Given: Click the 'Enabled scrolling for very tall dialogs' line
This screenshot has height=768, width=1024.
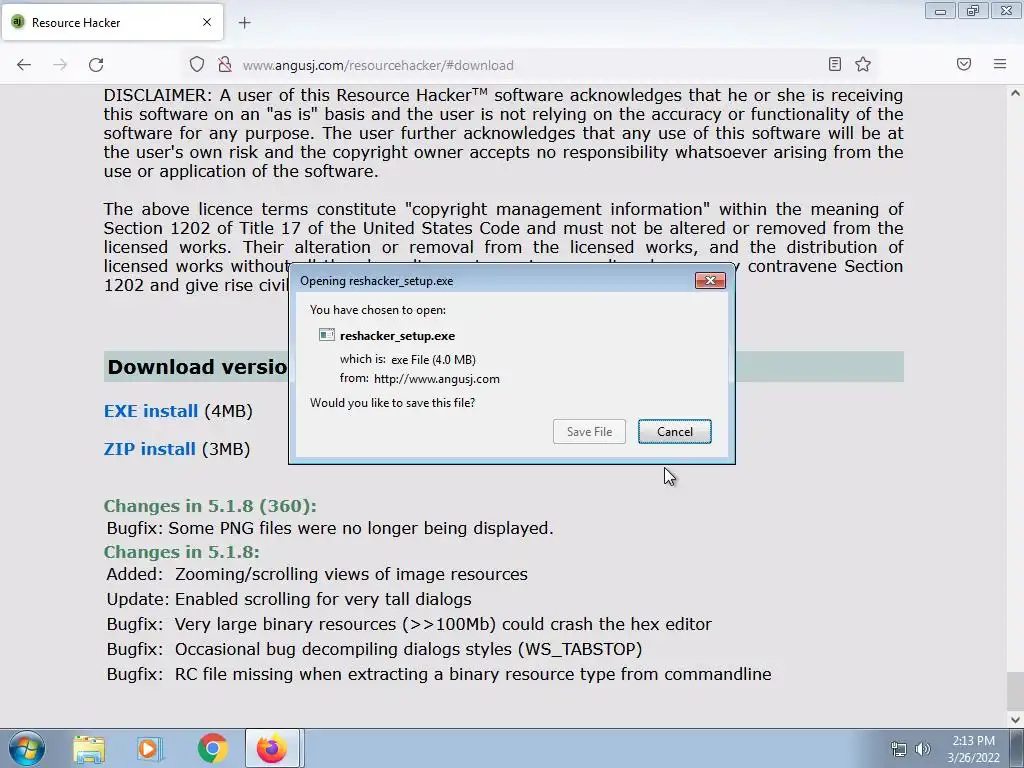Looking at the screenshot, I should tap(323, 599).
